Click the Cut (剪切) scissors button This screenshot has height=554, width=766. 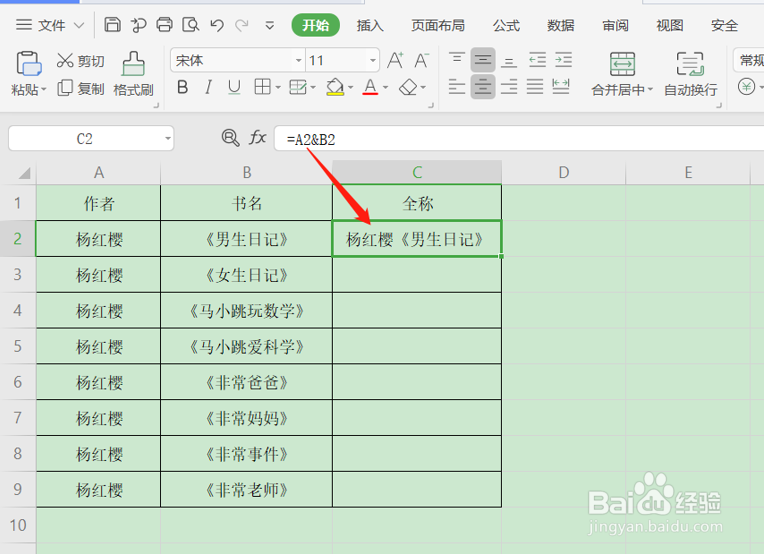[81, 61]
